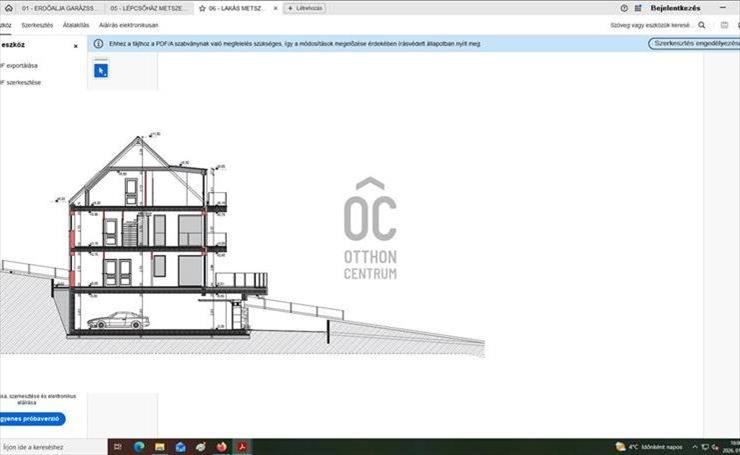
Task: Close the eszköz side panel
Action: pos(76,46)
